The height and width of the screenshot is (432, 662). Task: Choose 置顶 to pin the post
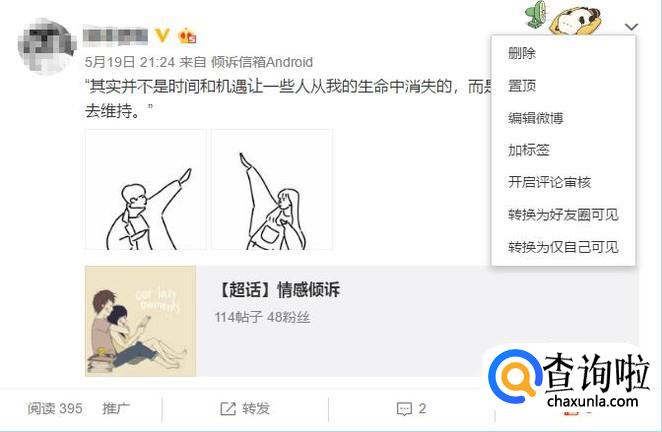(522, 86)
